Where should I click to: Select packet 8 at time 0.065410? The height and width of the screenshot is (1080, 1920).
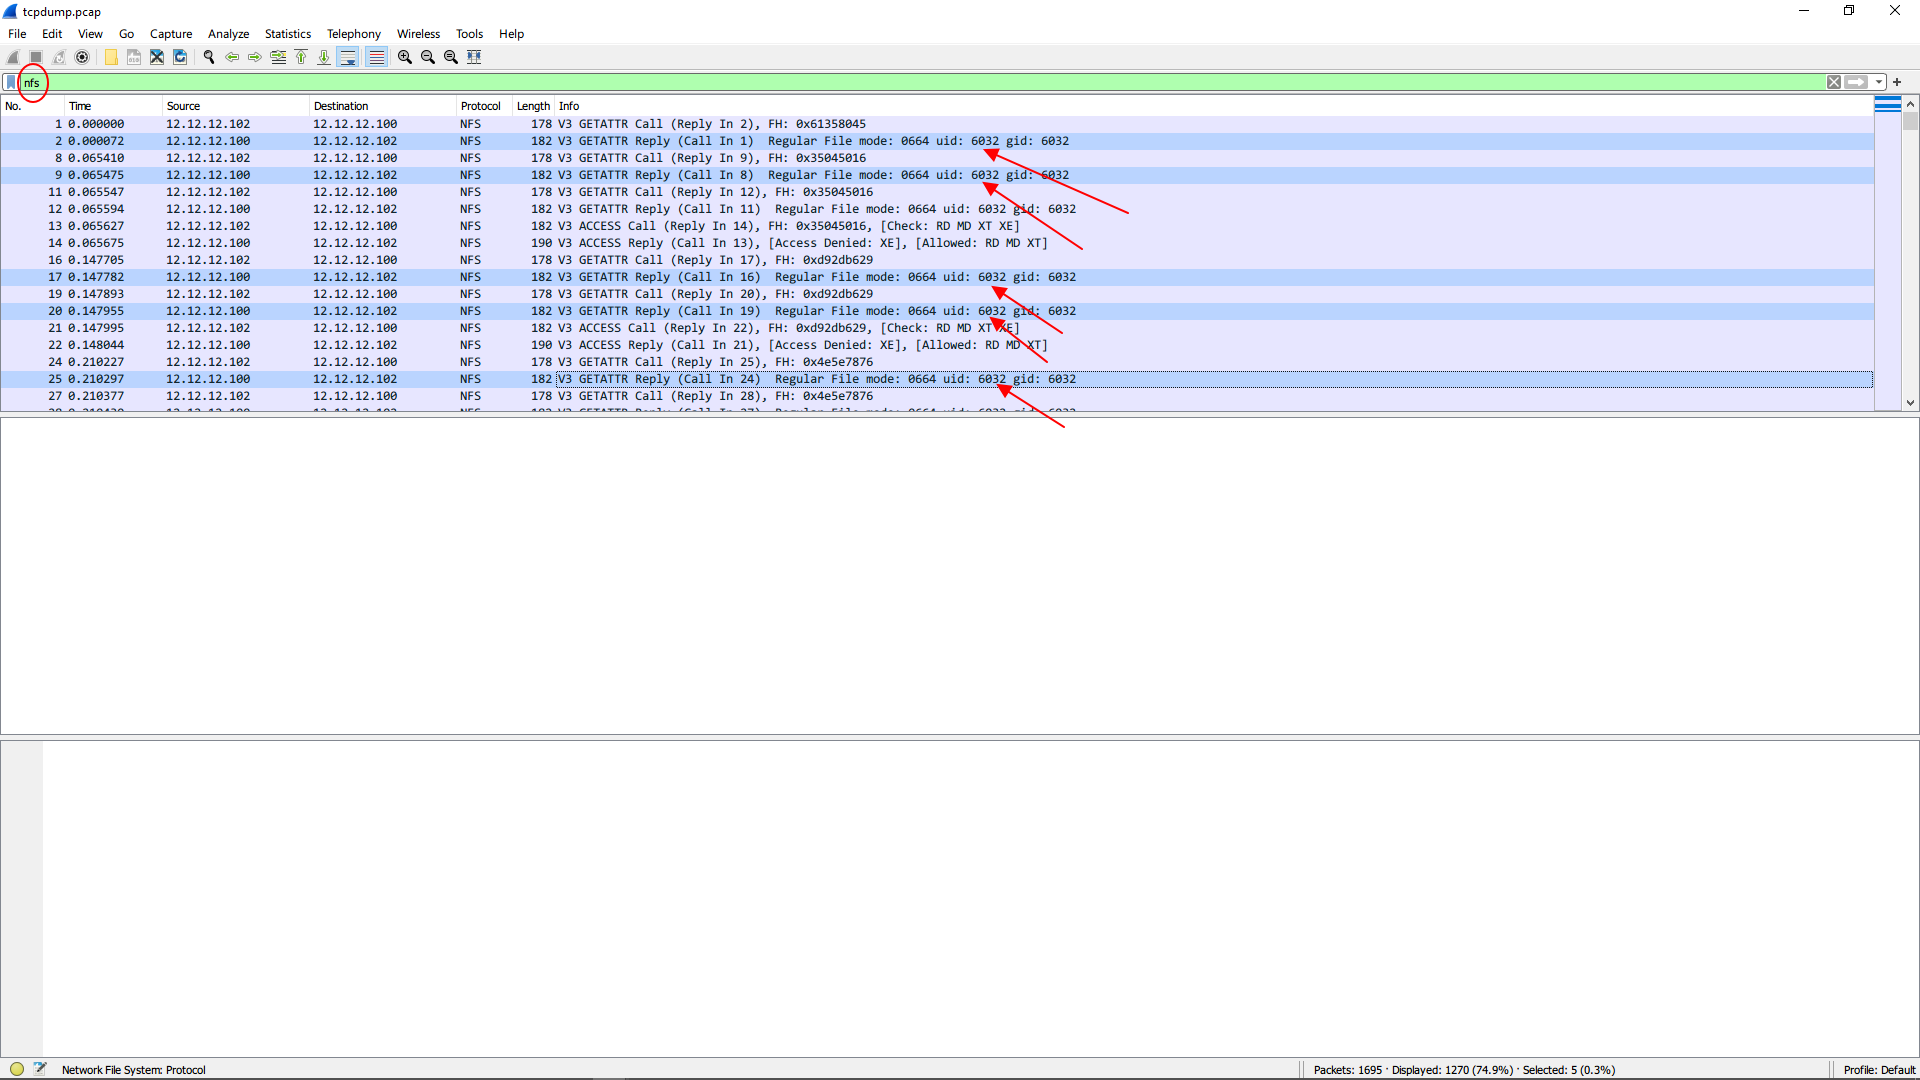pos(937,158)
